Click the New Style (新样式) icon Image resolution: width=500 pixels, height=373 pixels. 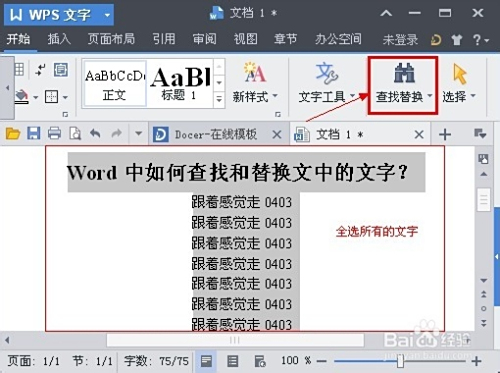click(x=255, y=72)
